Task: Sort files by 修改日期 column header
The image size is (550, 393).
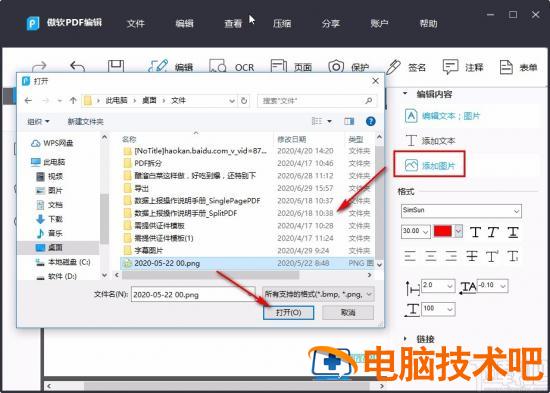Action: (291, 139)
